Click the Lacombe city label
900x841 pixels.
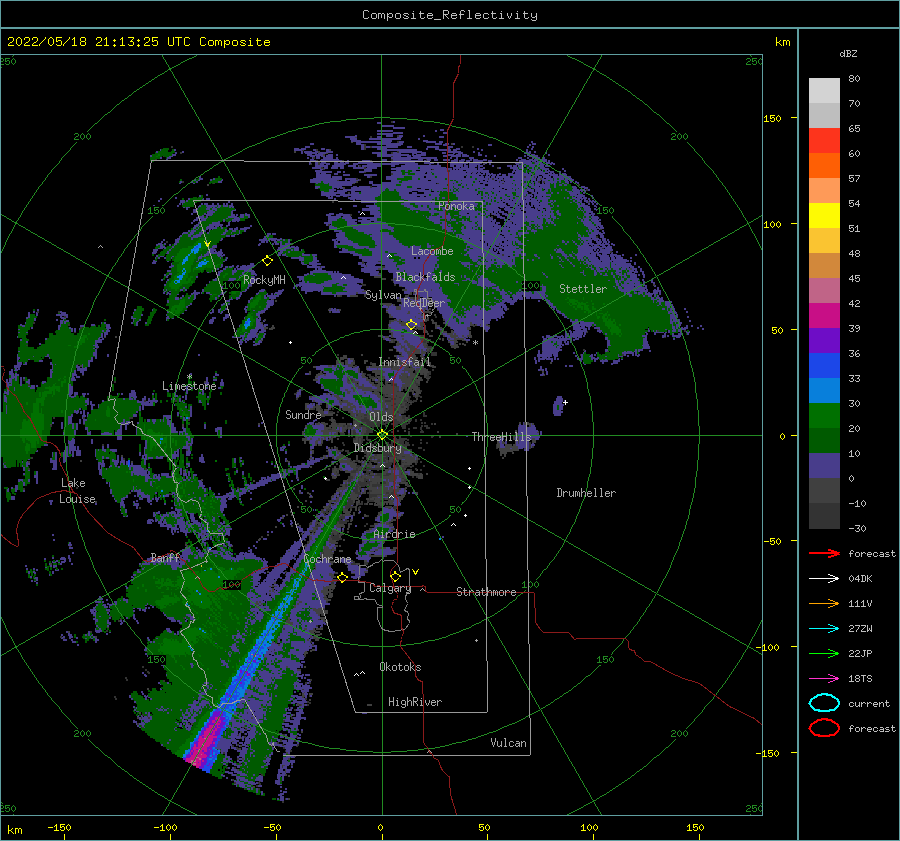pos(432,251)
